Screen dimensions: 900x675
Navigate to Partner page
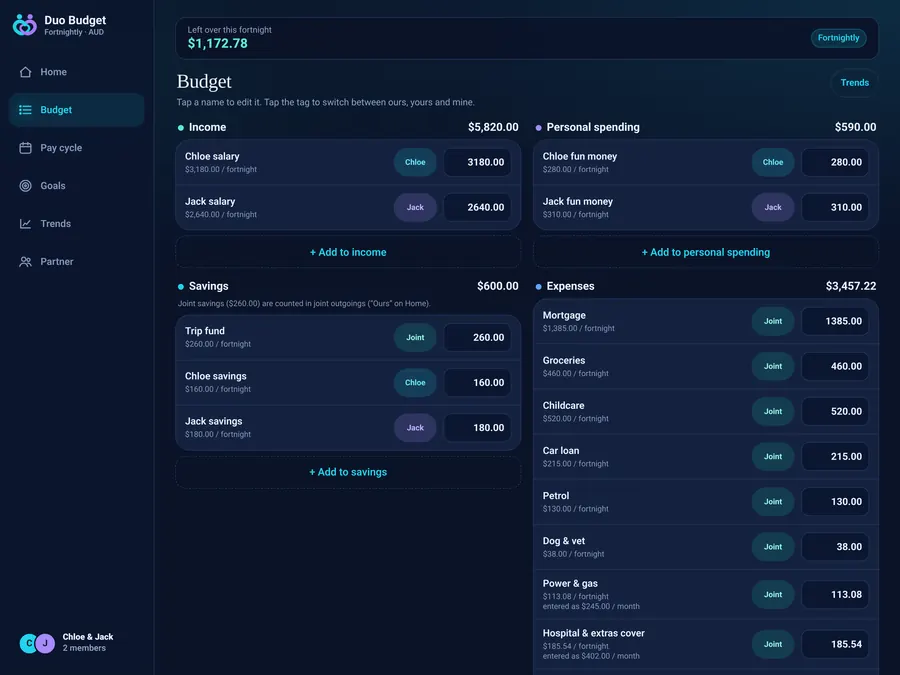76,261
